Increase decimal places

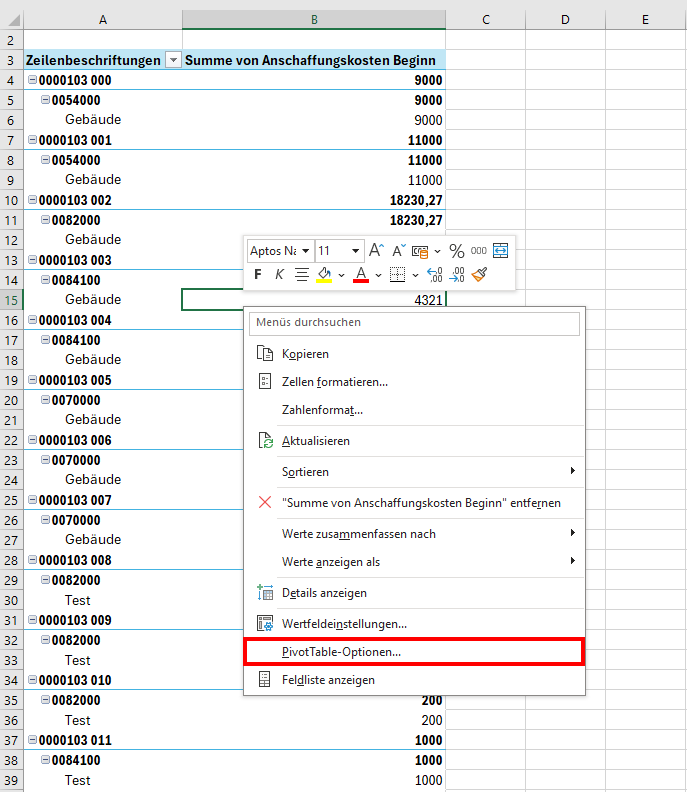point(434,275)
